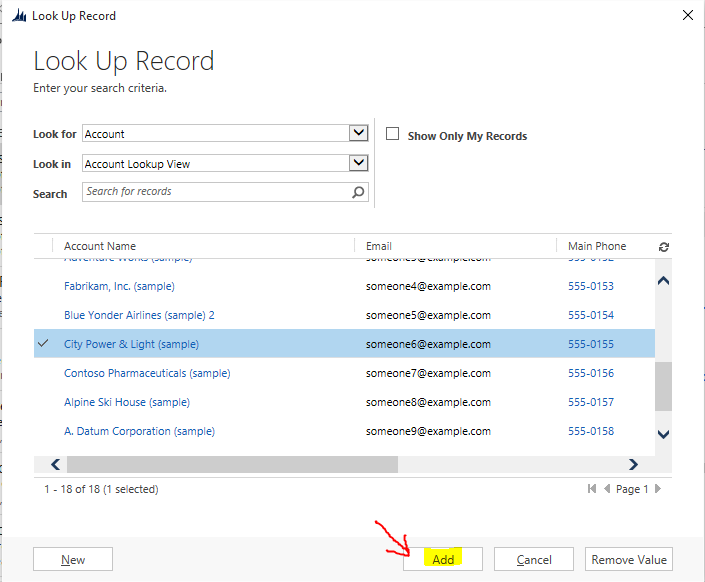Select someone4@example.com email cell
Image resolution: width=705 pixels, height=582 pixels.
click(428, 286)
